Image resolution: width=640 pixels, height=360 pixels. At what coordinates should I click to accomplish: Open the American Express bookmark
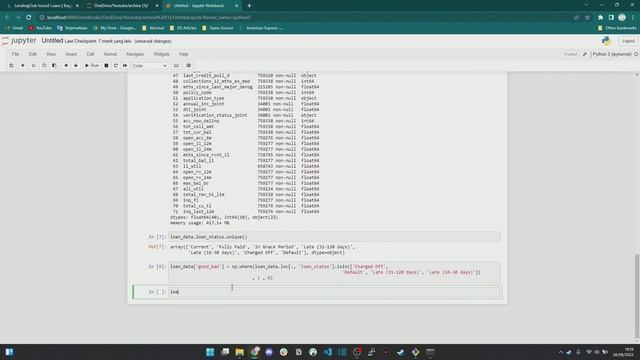coord(261,28)
